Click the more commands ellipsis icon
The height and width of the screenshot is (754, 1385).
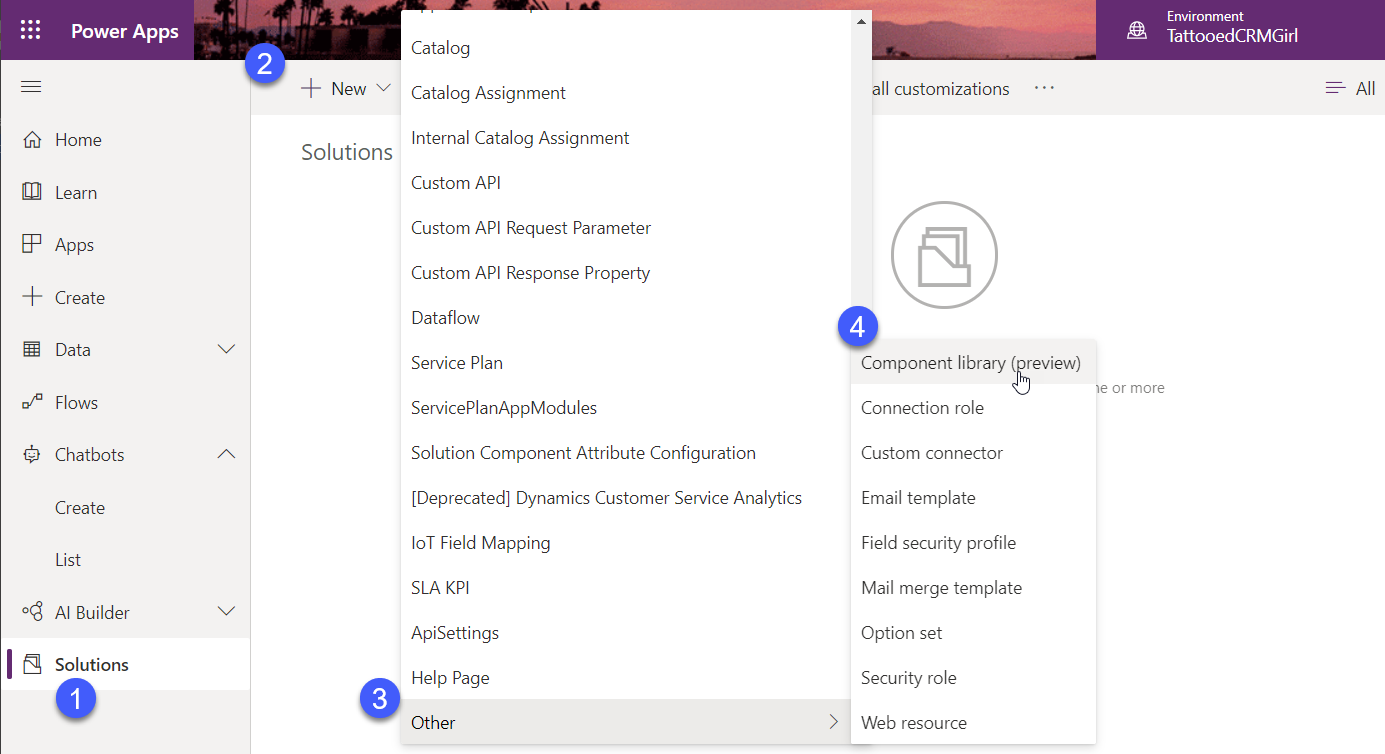(x=1043, y=88)
